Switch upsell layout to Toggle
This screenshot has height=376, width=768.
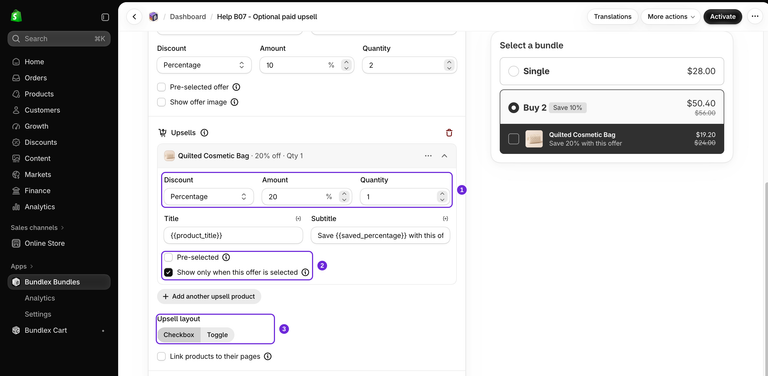click(217, 335)
